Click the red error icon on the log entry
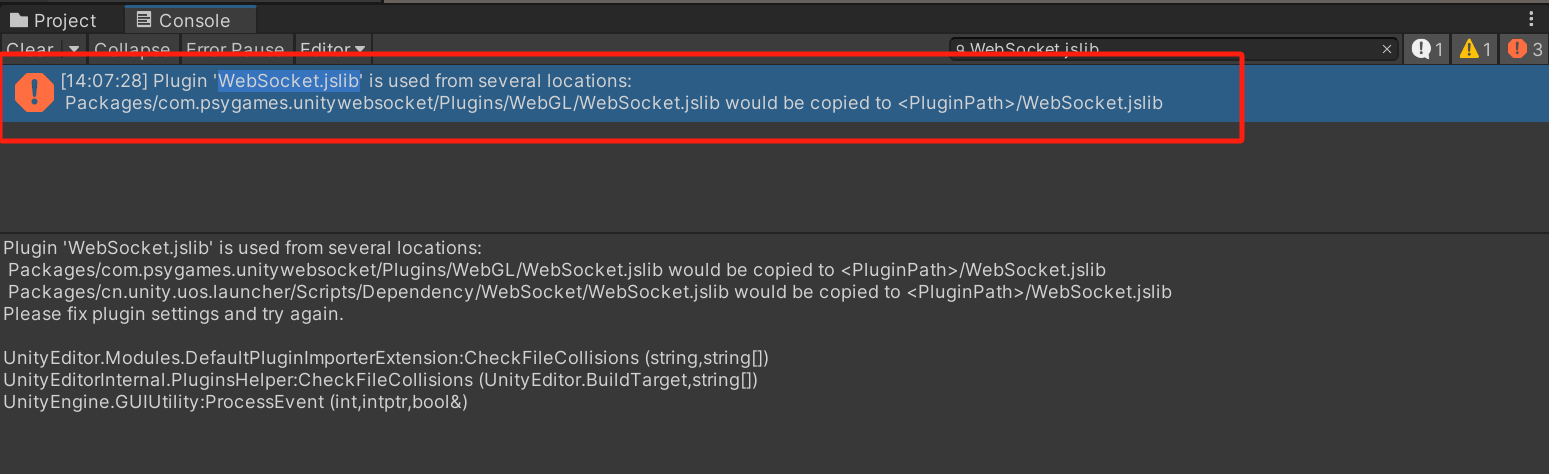Screen dimensions: 1549x474 [35, 92]
